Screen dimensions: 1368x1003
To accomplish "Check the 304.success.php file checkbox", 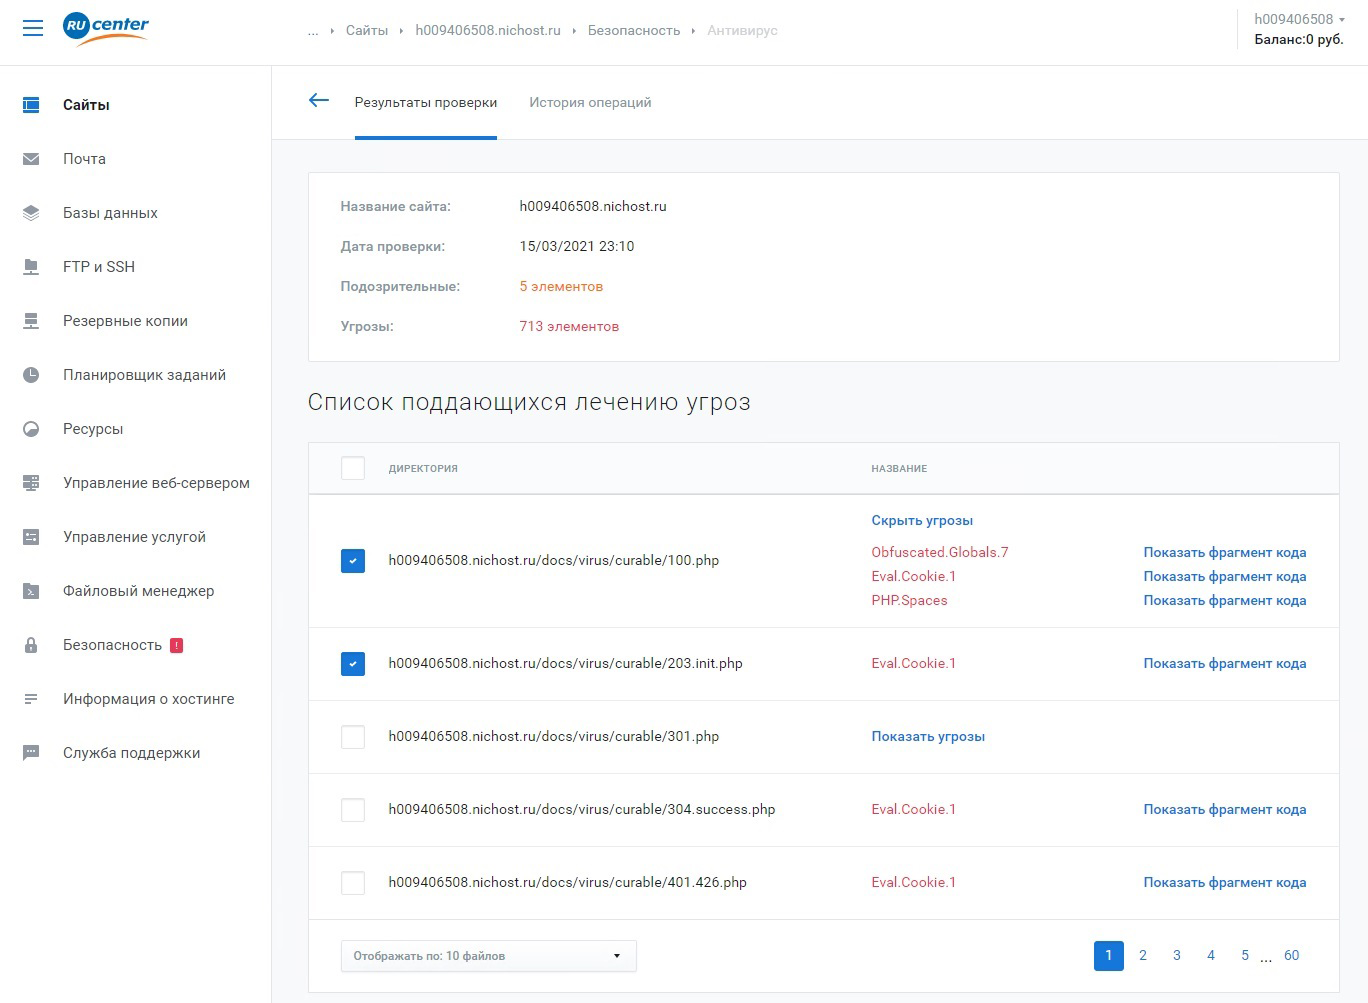I will (x=353, y=810).
